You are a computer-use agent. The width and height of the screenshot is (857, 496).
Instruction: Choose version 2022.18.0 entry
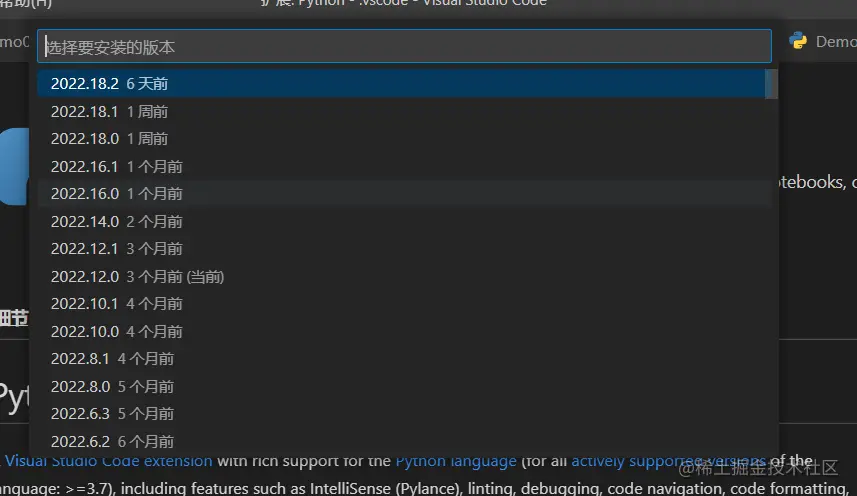(401, 139)
